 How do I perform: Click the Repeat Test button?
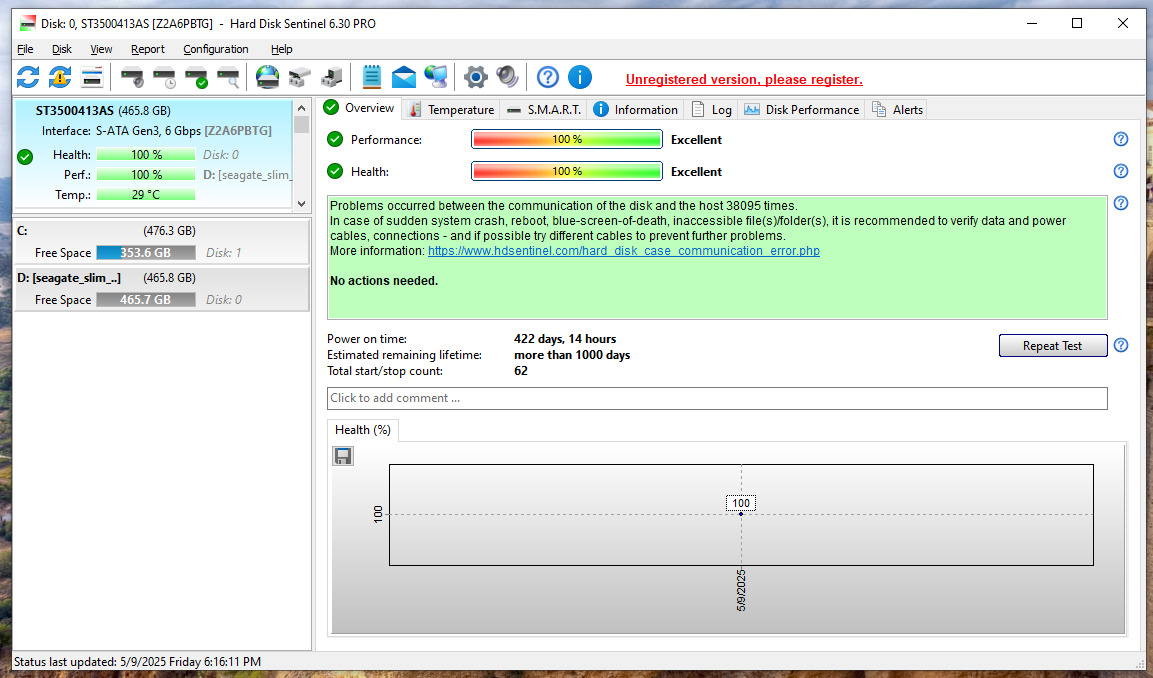click(x=1052, y=346)
